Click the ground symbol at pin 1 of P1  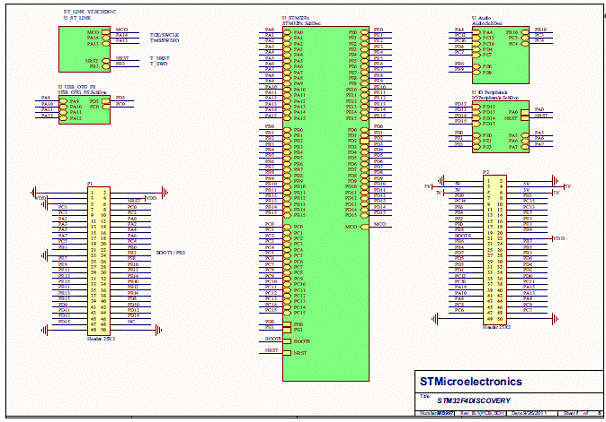[x=34, y=192]
